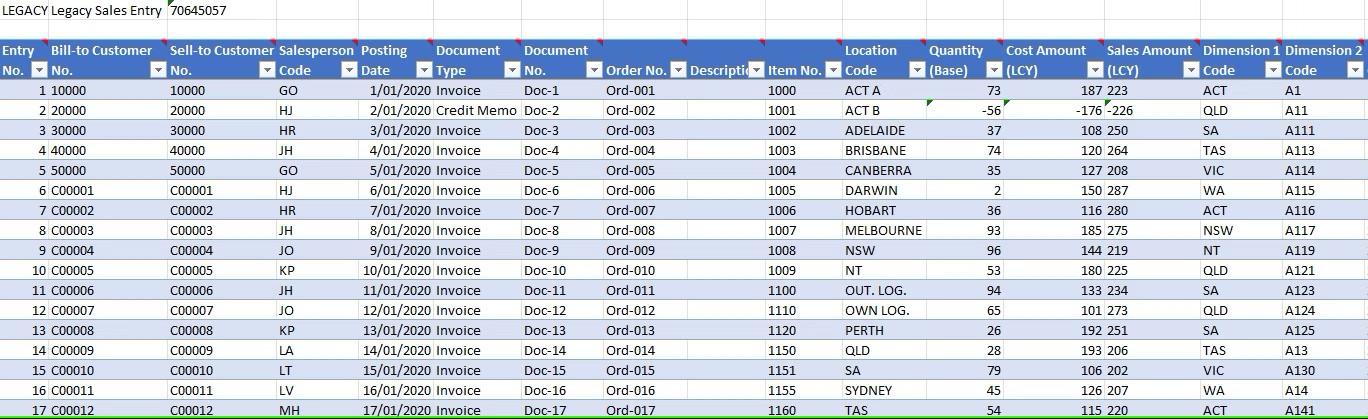1368x419 pixels.
Task: Select posting date cell '14/01/2020'
Action: point(396,350)
